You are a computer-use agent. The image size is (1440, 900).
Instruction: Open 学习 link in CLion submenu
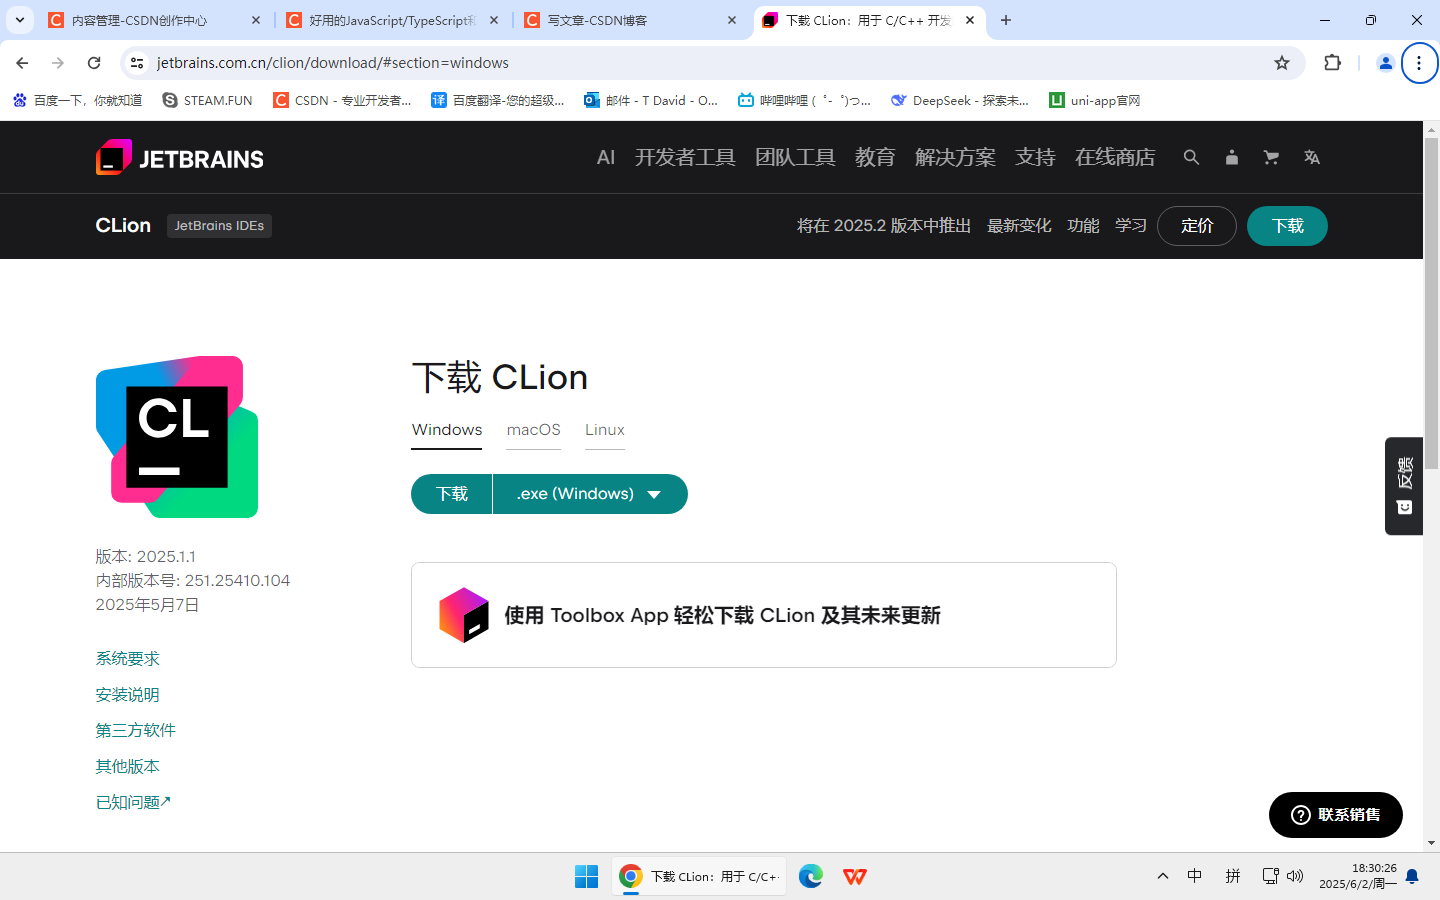1131,226
